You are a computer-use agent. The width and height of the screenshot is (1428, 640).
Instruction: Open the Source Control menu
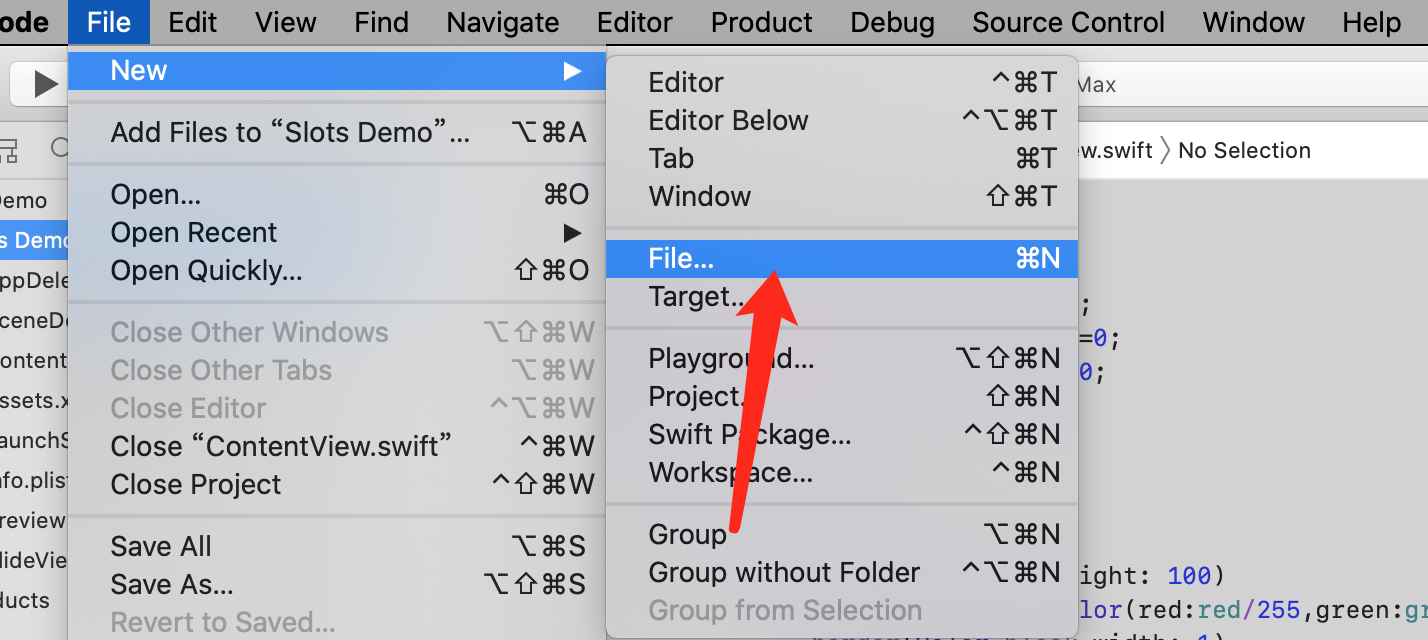pyautogui.click(x=1068, y=22)
